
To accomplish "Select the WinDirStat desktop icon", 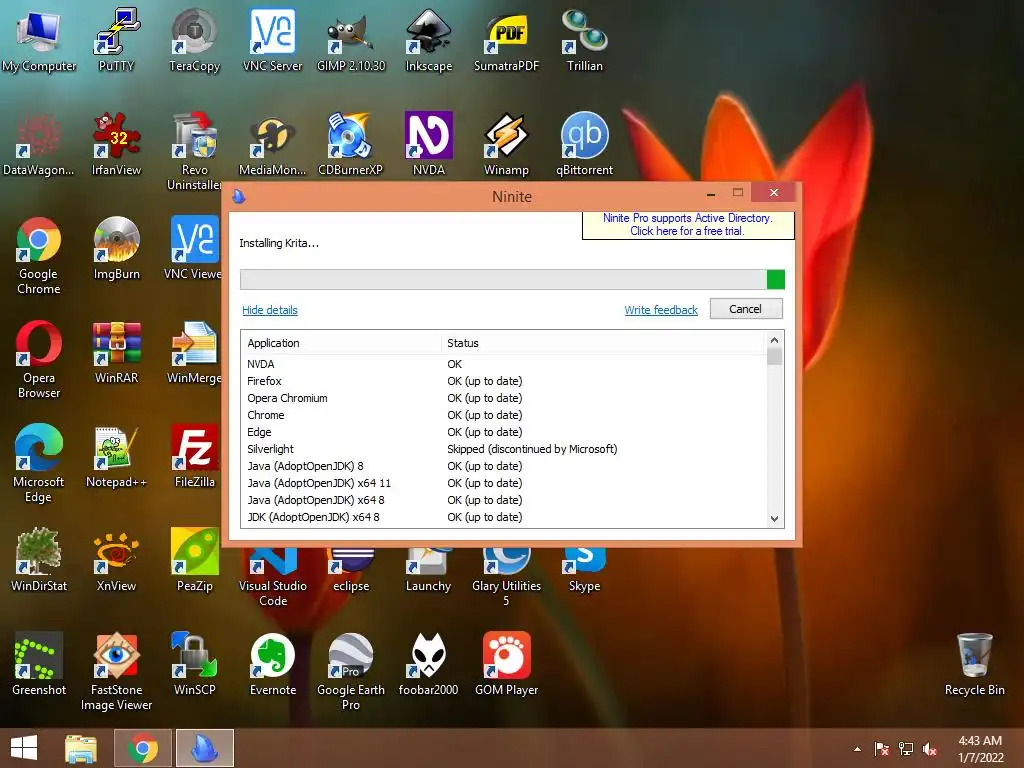I will pyautogui.click(x=39, y=560).
